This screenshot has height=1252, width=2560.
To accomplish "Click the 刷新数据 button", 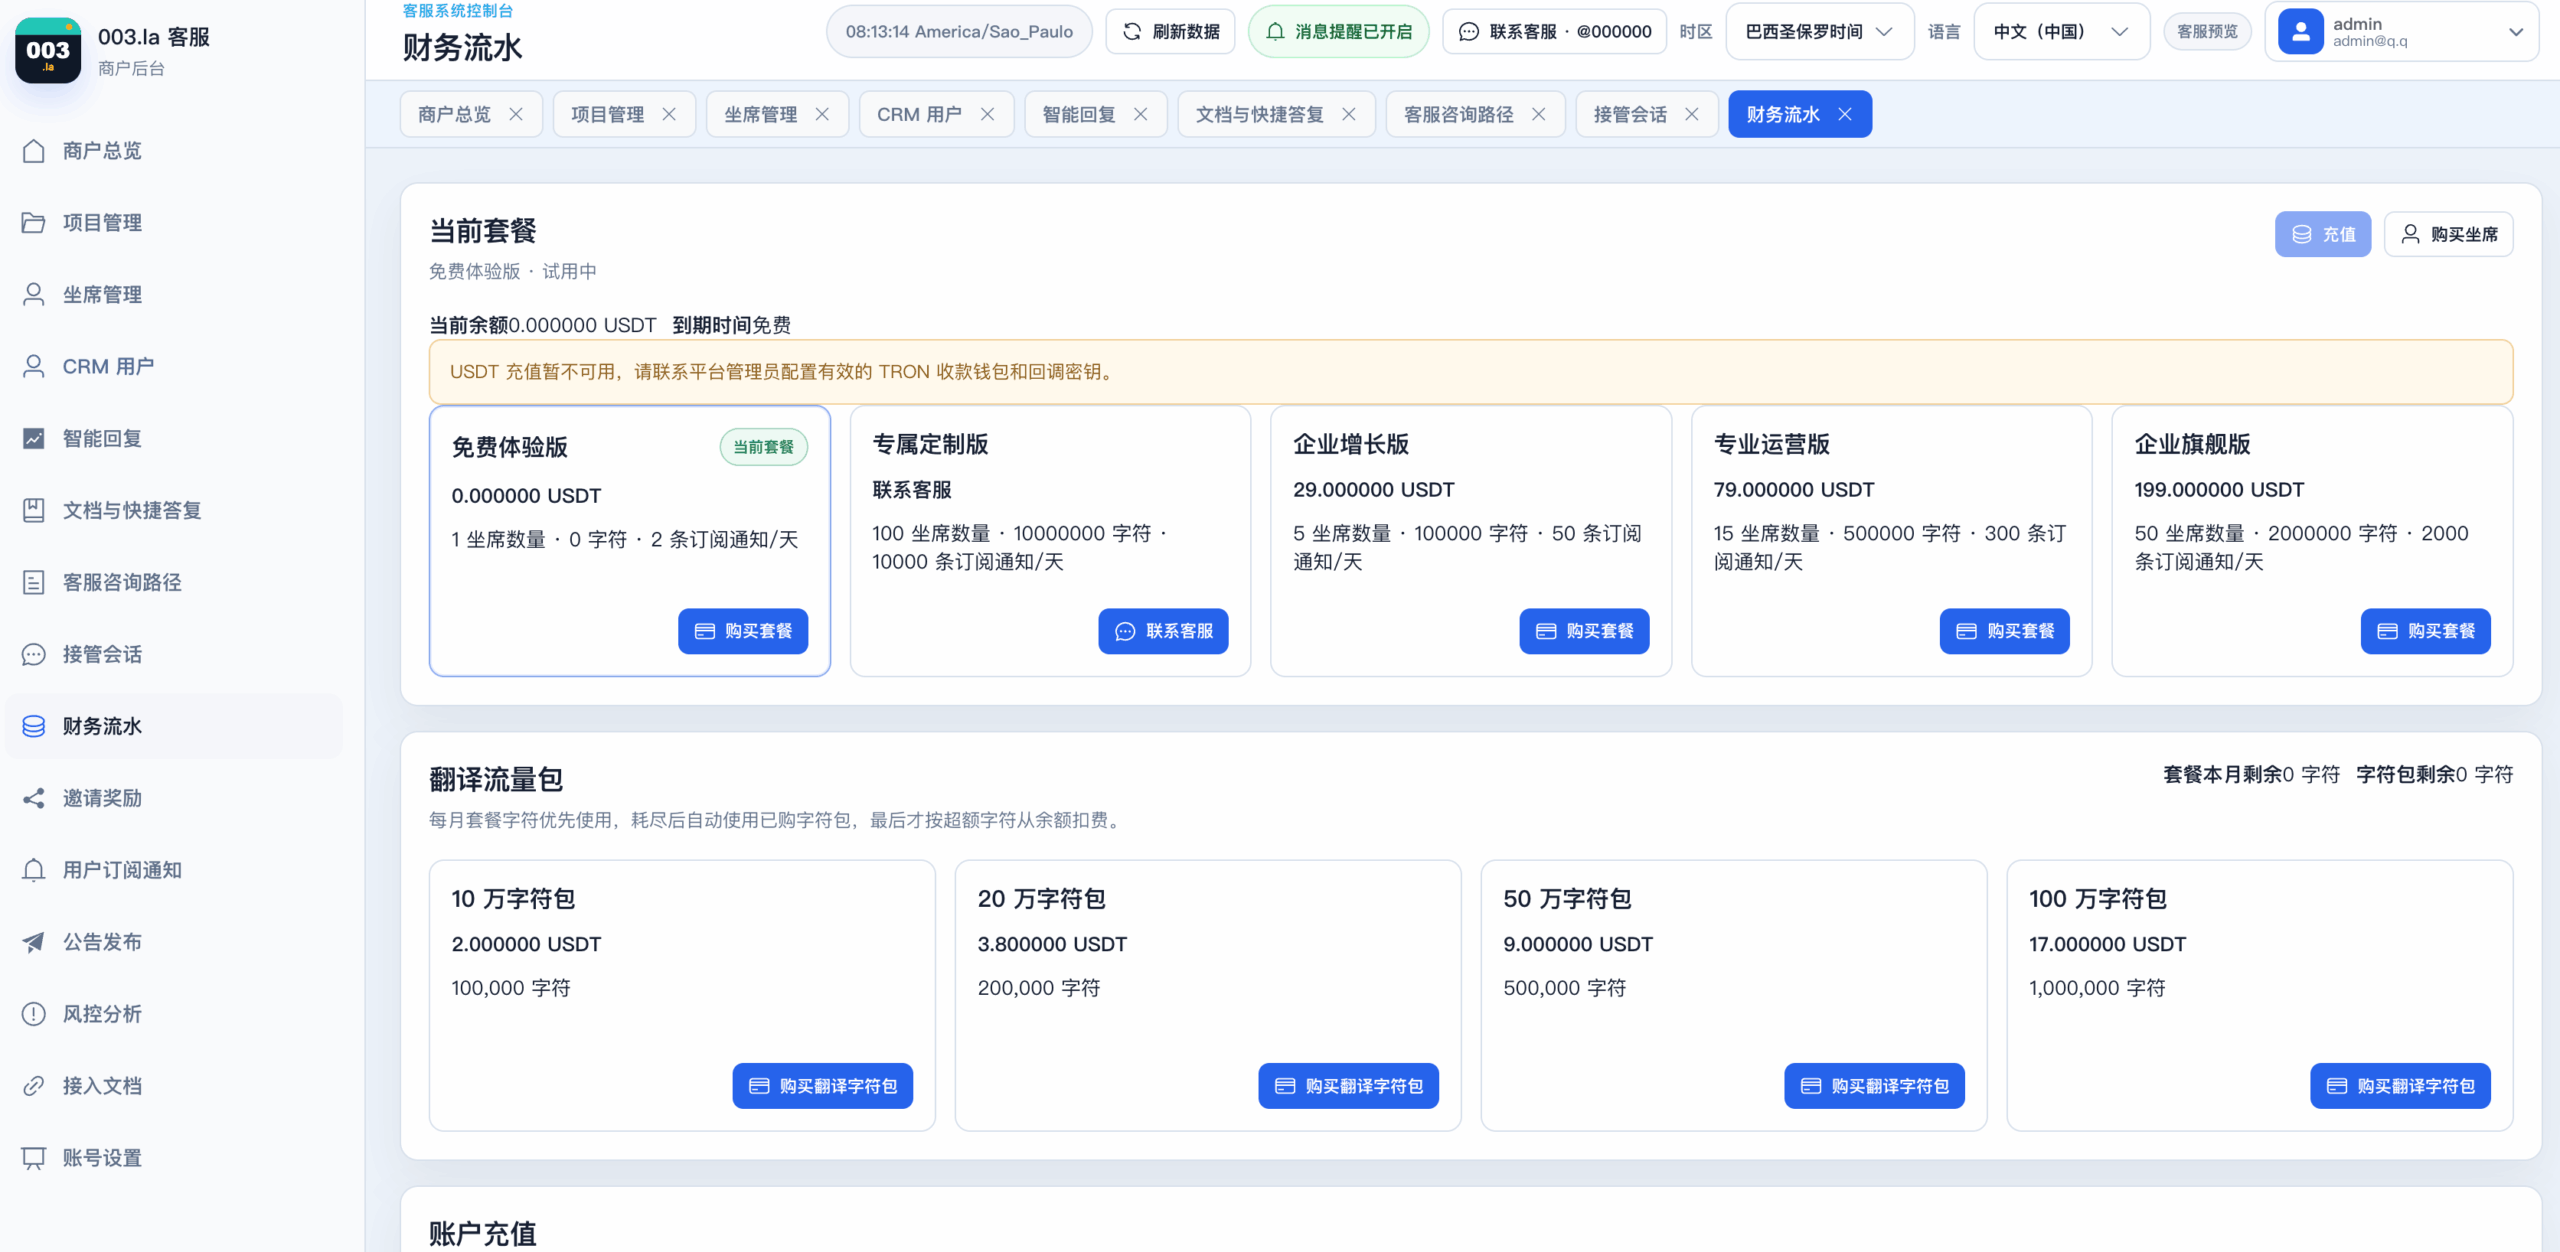I will (x=1170, y=32).
